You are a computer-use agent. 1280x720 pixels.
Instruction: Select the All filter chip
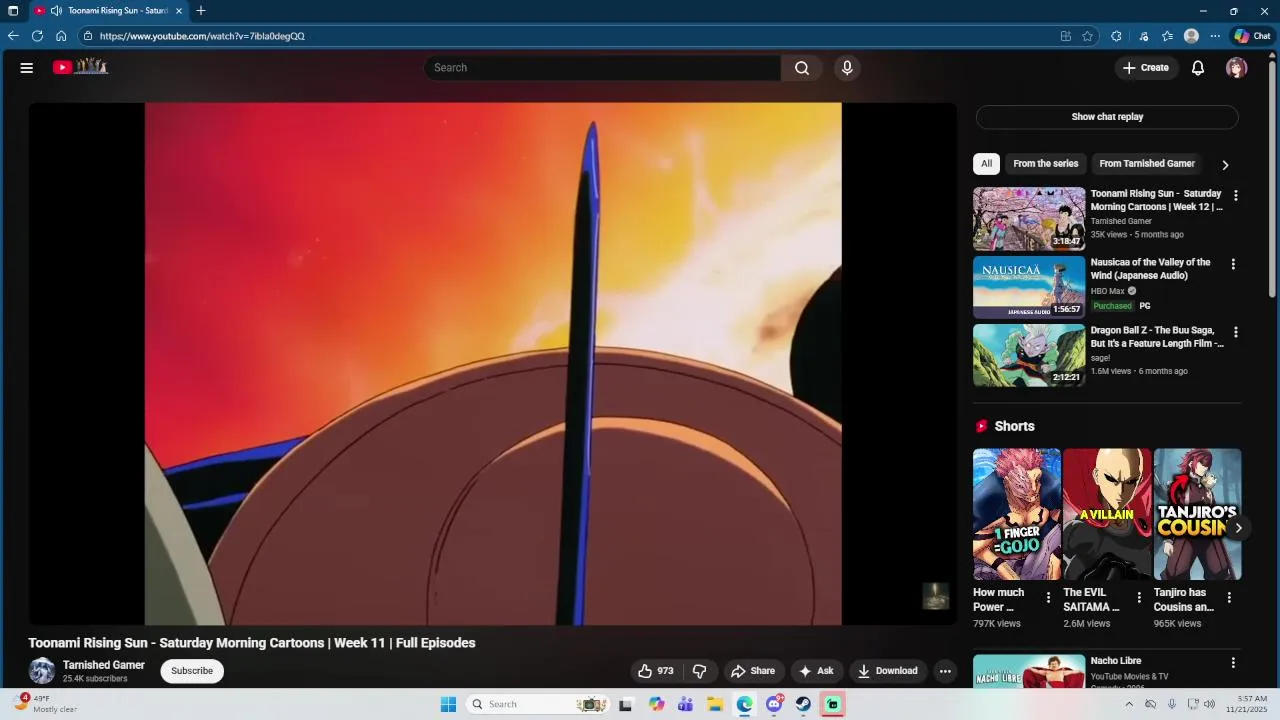986,164
